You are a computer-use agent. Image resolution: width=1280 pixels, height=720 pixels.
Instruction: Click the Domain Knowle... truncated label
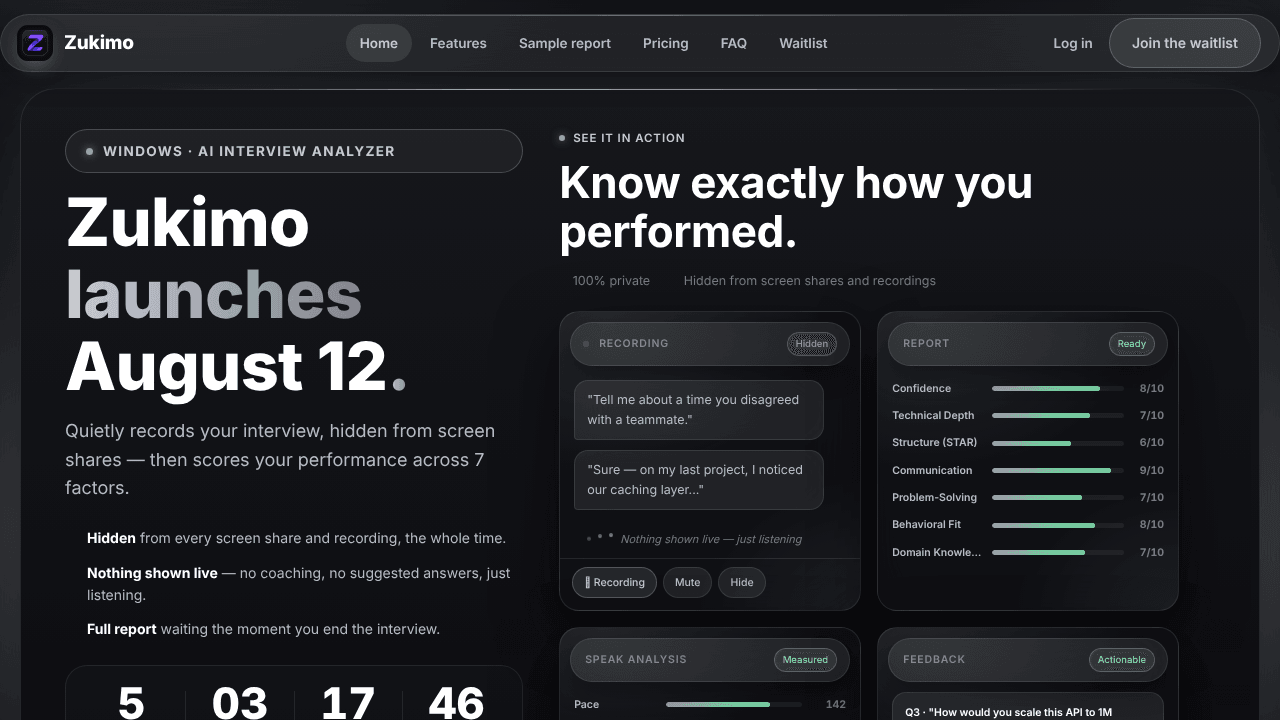click(937, 552)
